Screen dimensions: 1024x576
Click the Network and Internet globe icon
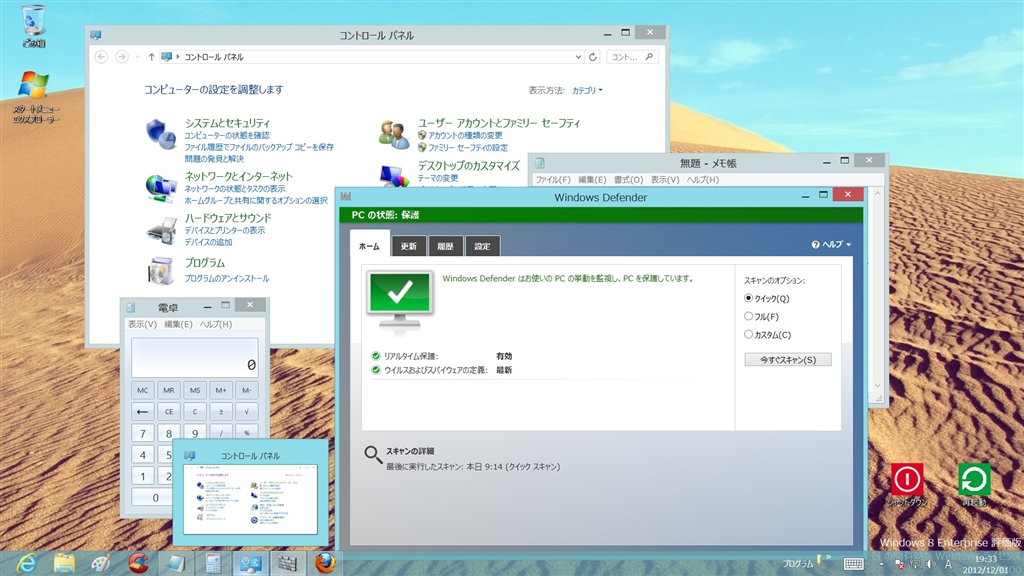click(161, 188)
